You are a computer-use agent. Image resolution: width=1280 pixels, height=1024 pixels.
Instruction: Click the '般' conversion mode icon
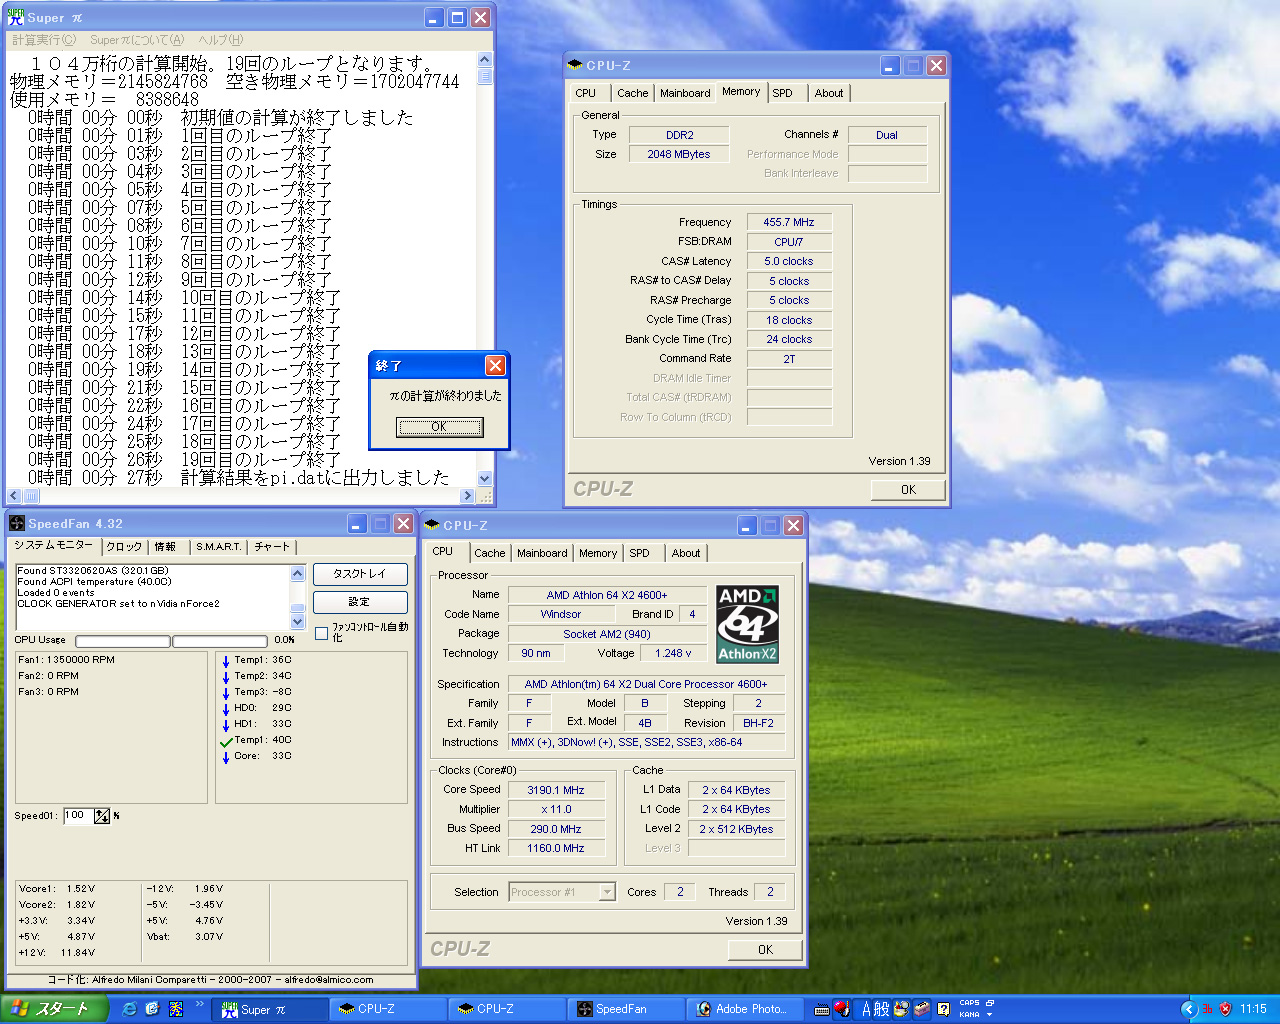coord(881,1009)
